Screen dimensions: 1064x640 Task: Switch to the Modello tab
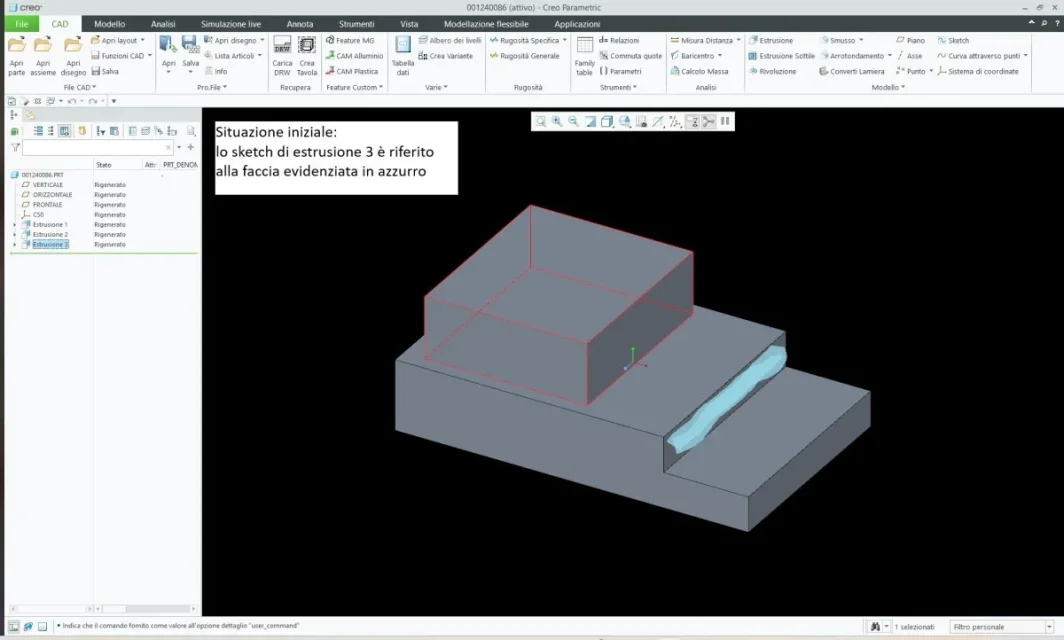point(109,24)
